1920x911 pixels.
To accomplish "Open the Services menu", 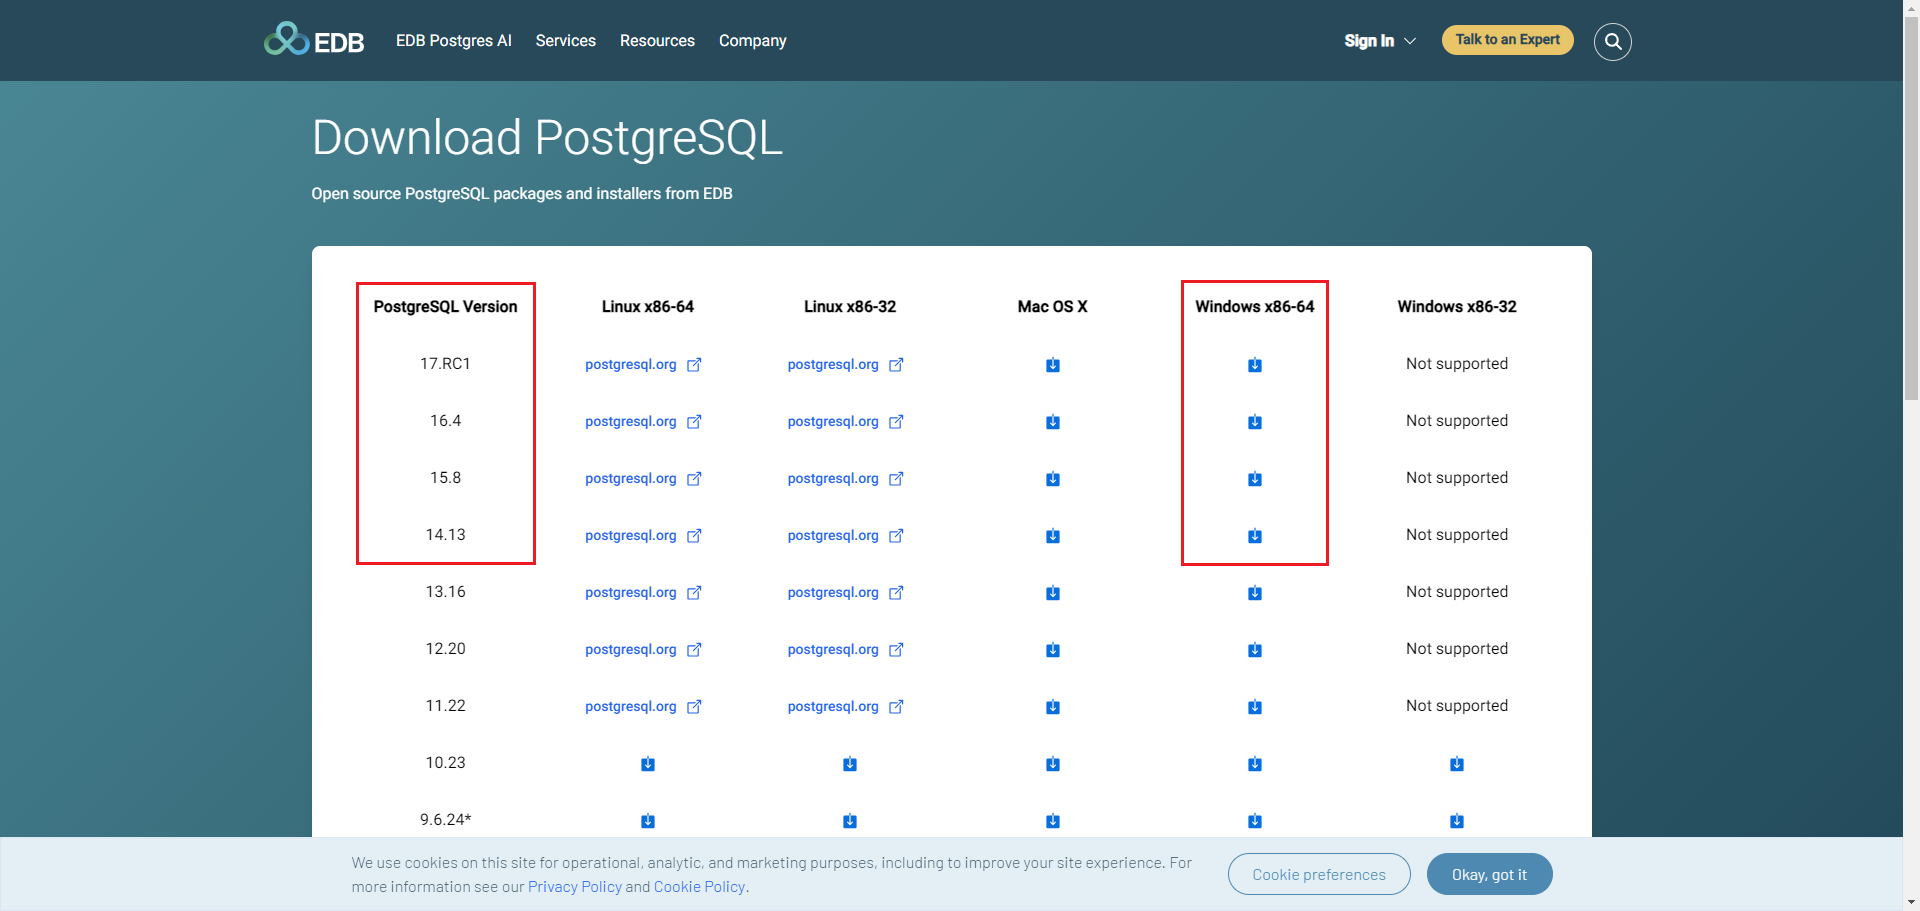I will pos(566,41).
